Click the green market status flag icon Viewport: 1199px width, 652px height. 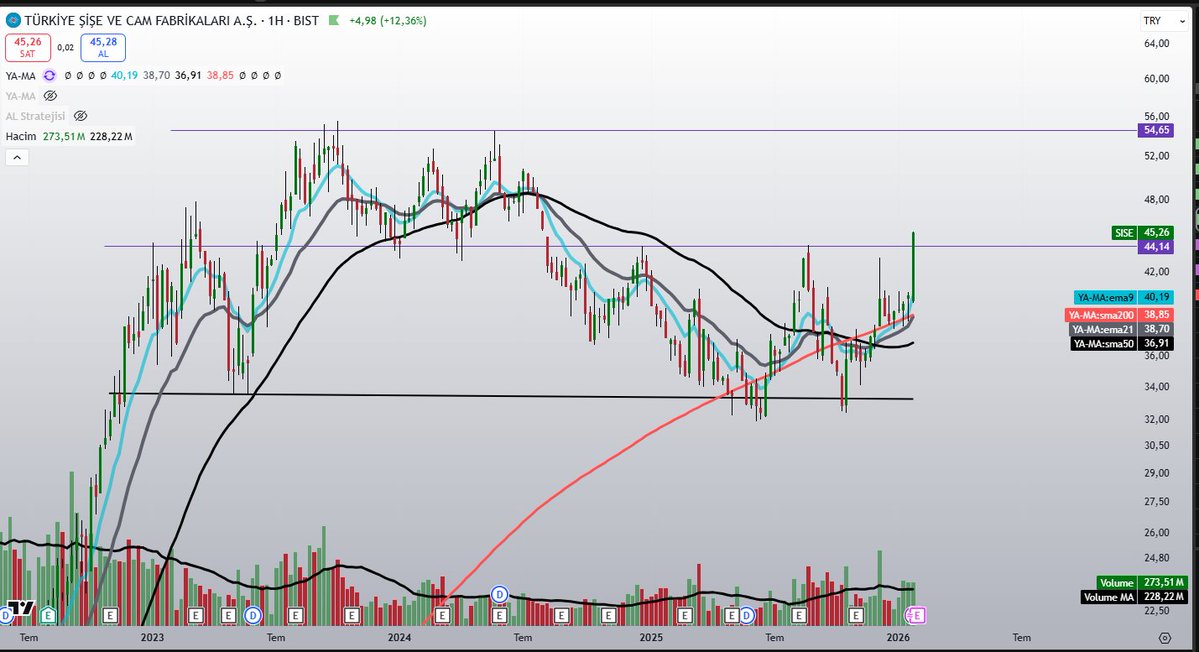(x=333, y=21)
